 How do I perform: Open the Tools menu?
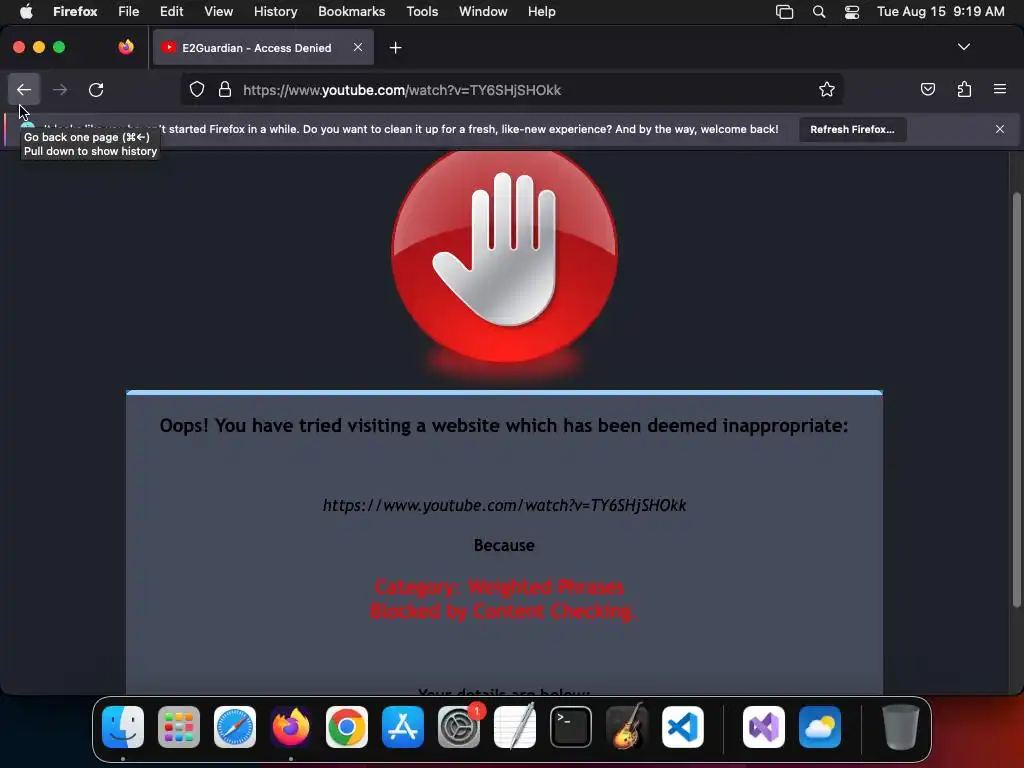(422, 11)
